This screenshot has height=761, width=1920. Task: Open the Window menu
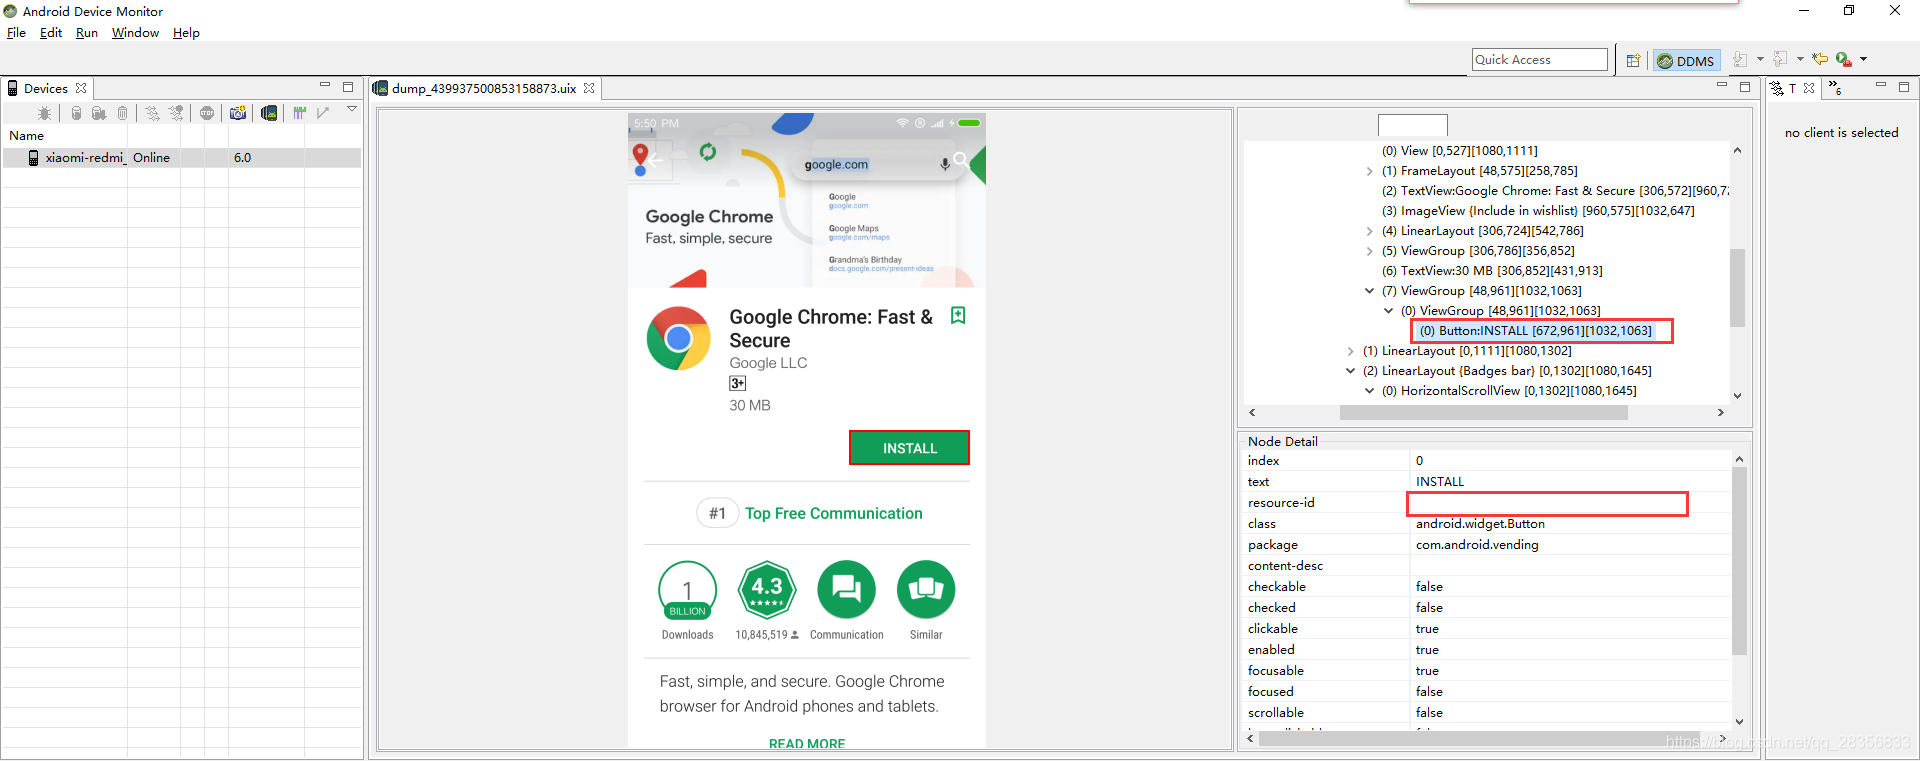[x=135, y=33]
